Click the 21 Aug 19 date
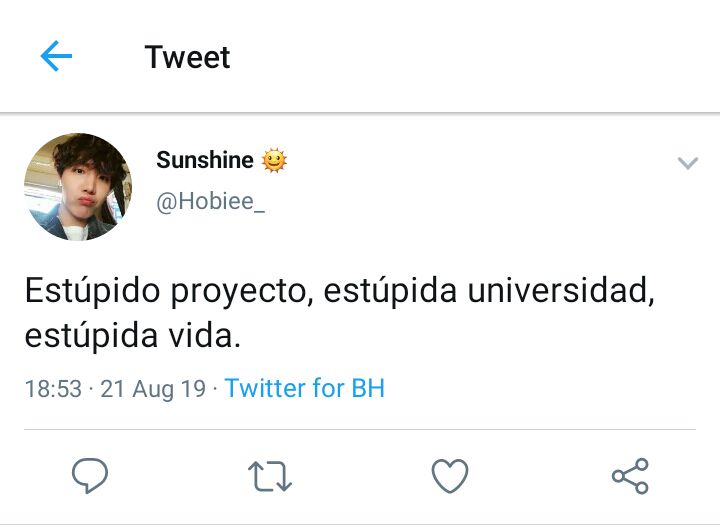The image size is (720, 529). pos(153,389)
